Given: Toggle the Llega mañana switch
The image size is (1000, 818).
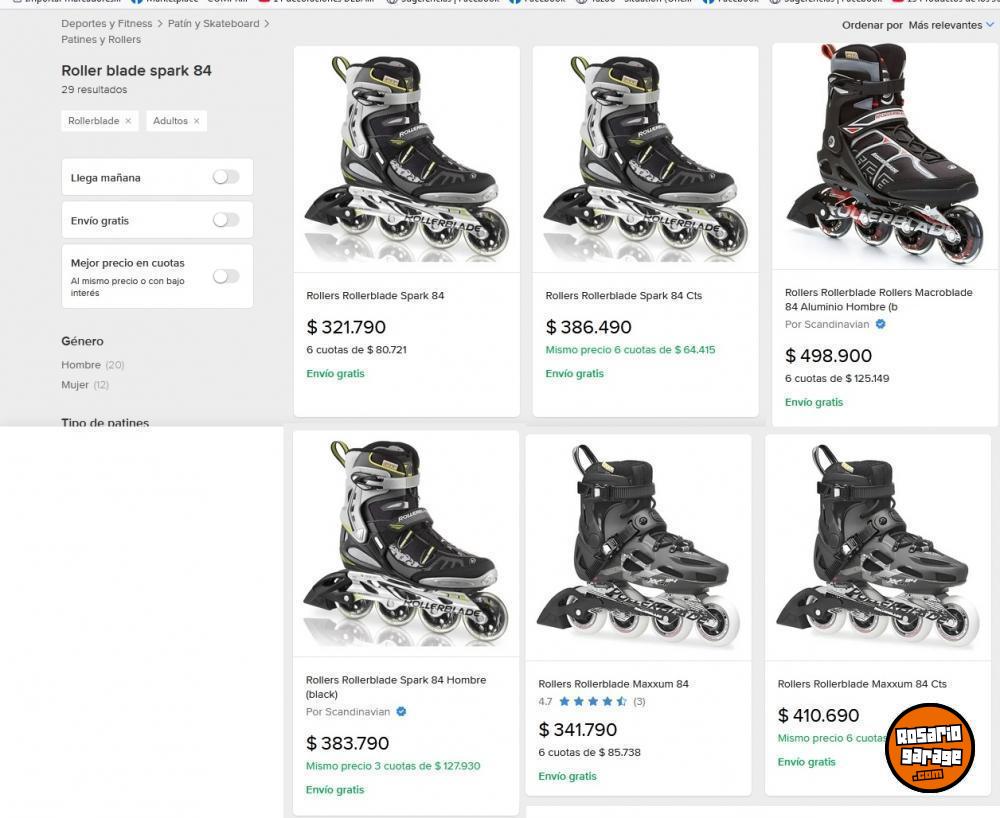Looking at the screenshot, I should click(x=226, y=177).
